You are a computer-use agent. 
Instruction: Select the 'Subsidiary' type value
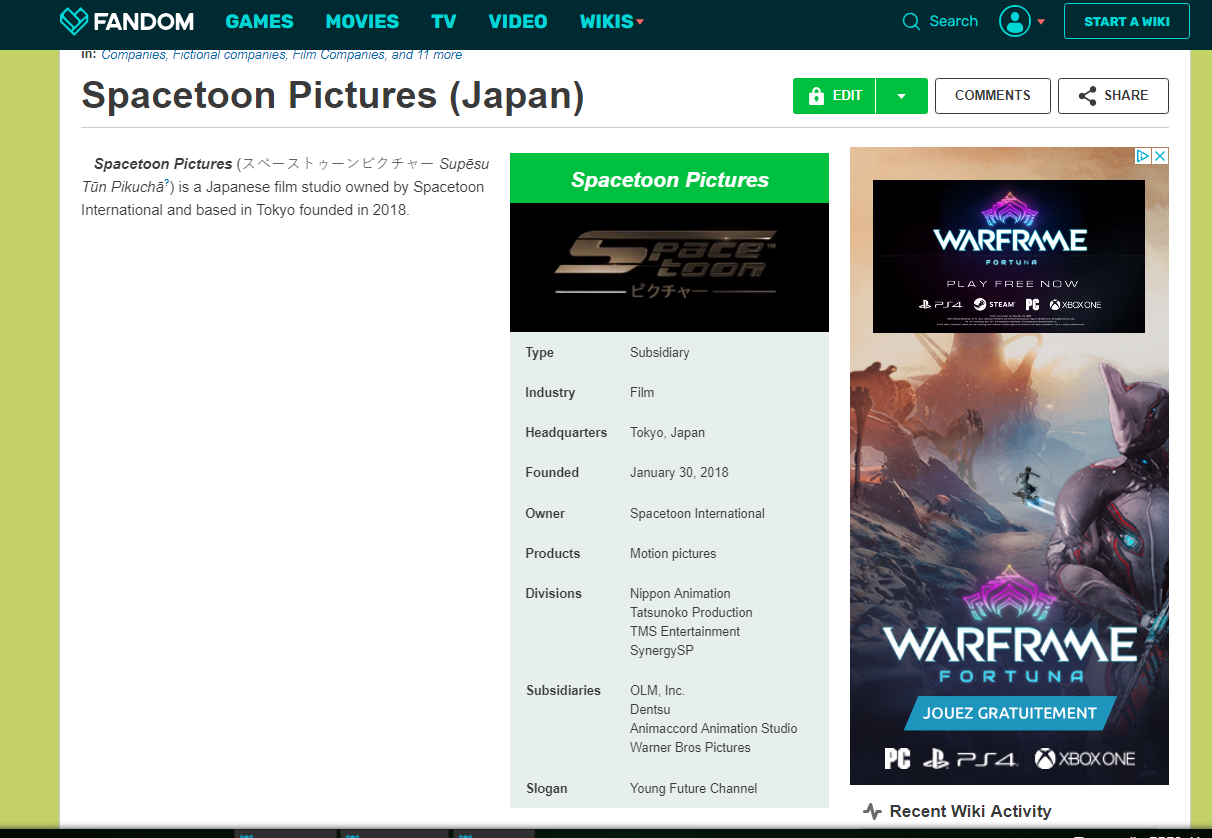click(659, 353)
